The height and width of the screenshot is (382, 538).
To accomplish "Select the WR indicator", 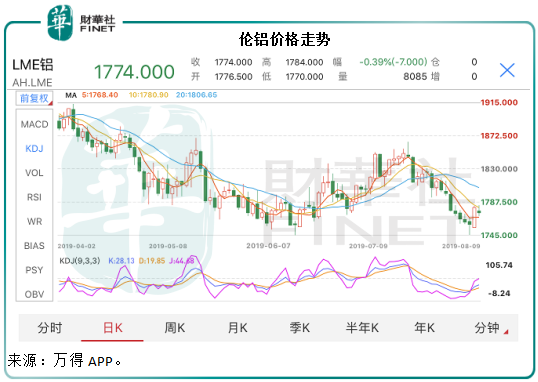I will [34, 221].
